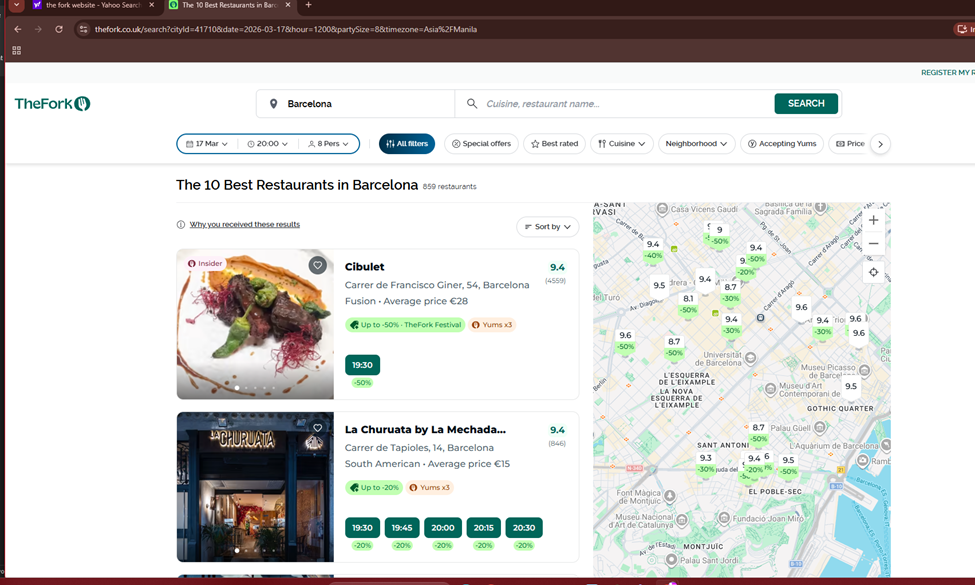Open a new browser tab with plus icon
975x585 pixels.
(308, 5)
